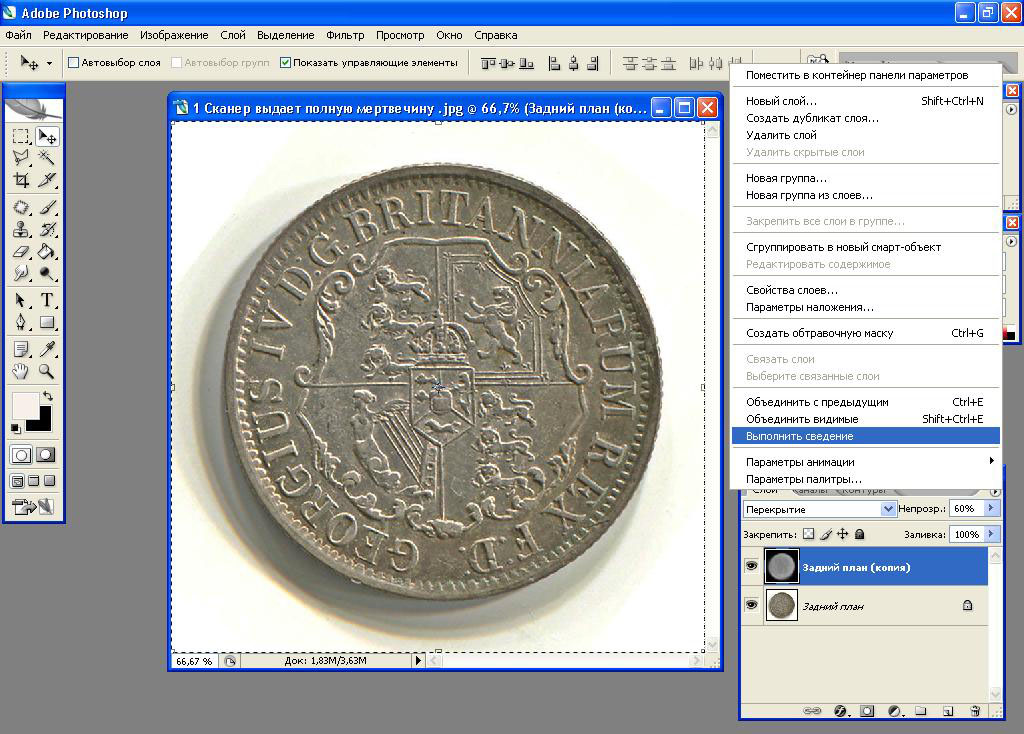
Task: Select the Brush tool
Action: [47, 208]
